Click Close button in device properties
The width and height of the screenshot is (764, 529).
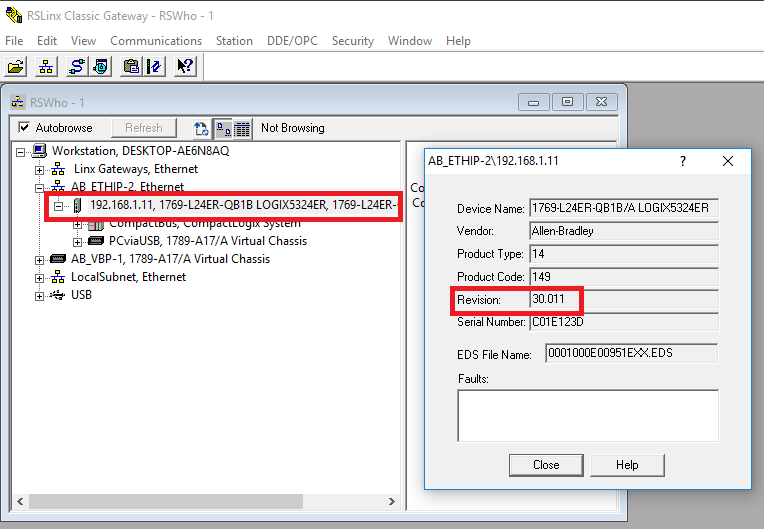pos(546,465)
